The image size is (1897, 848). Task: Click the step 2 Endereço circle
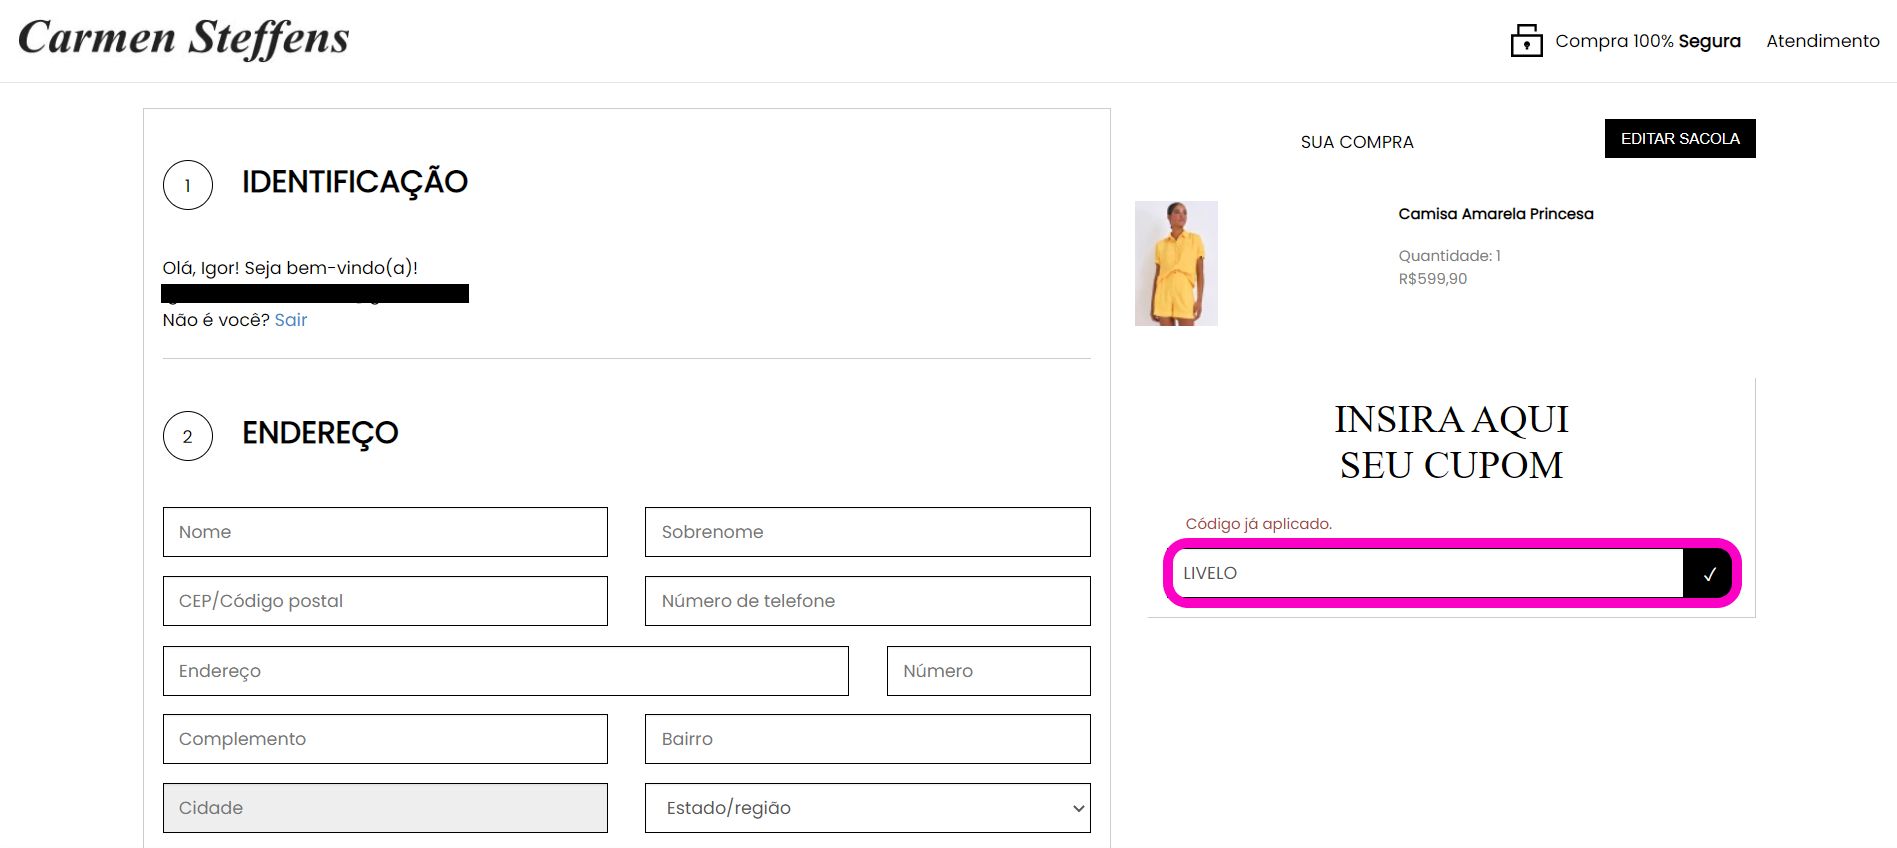click(188, 436)
